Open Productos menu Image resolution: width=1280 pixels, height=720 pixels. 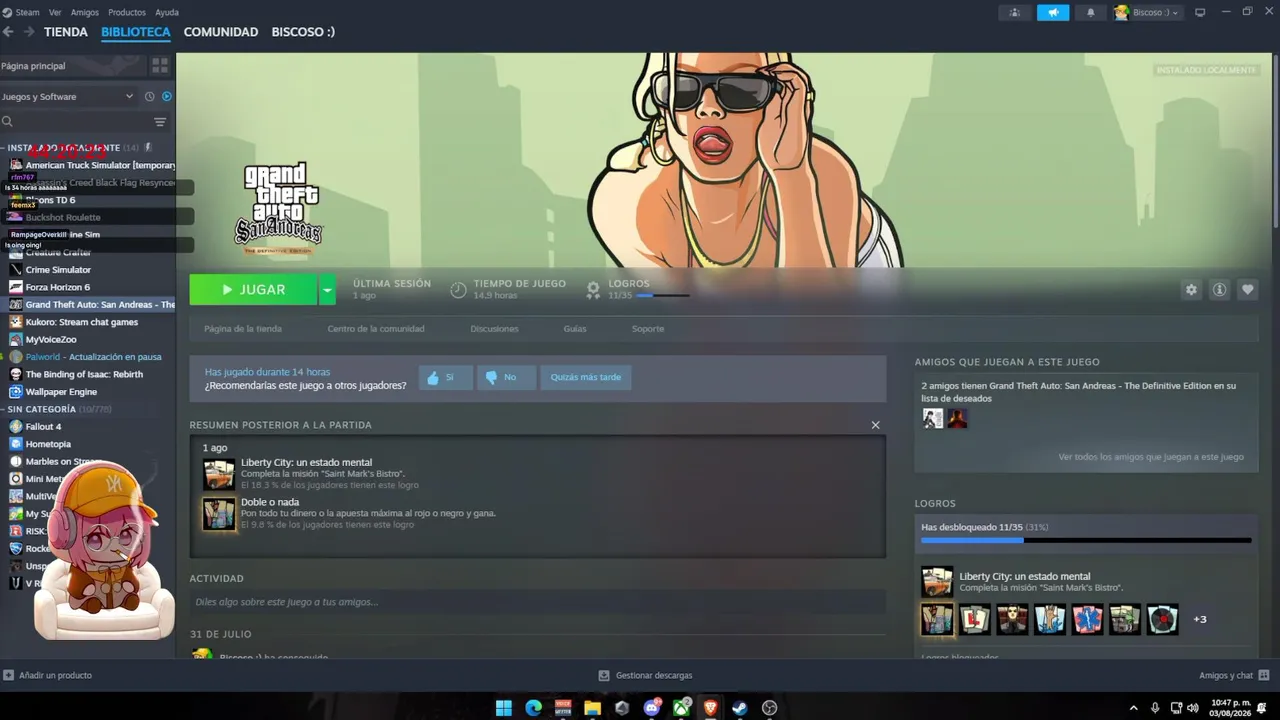127,12
